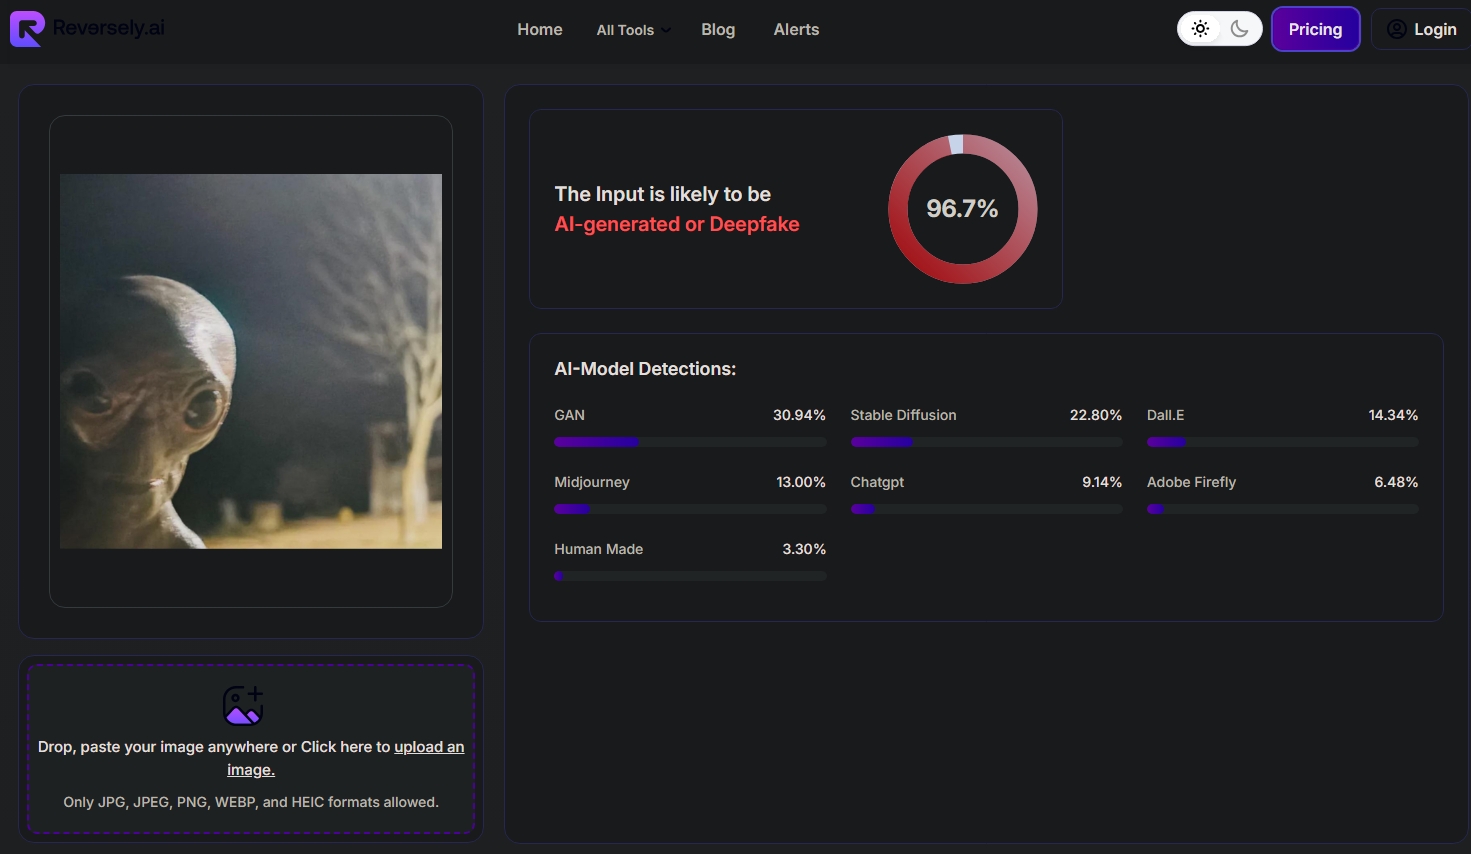1471x854 pixels.
Task: Click the 9.14% value
Action: 1102,482
